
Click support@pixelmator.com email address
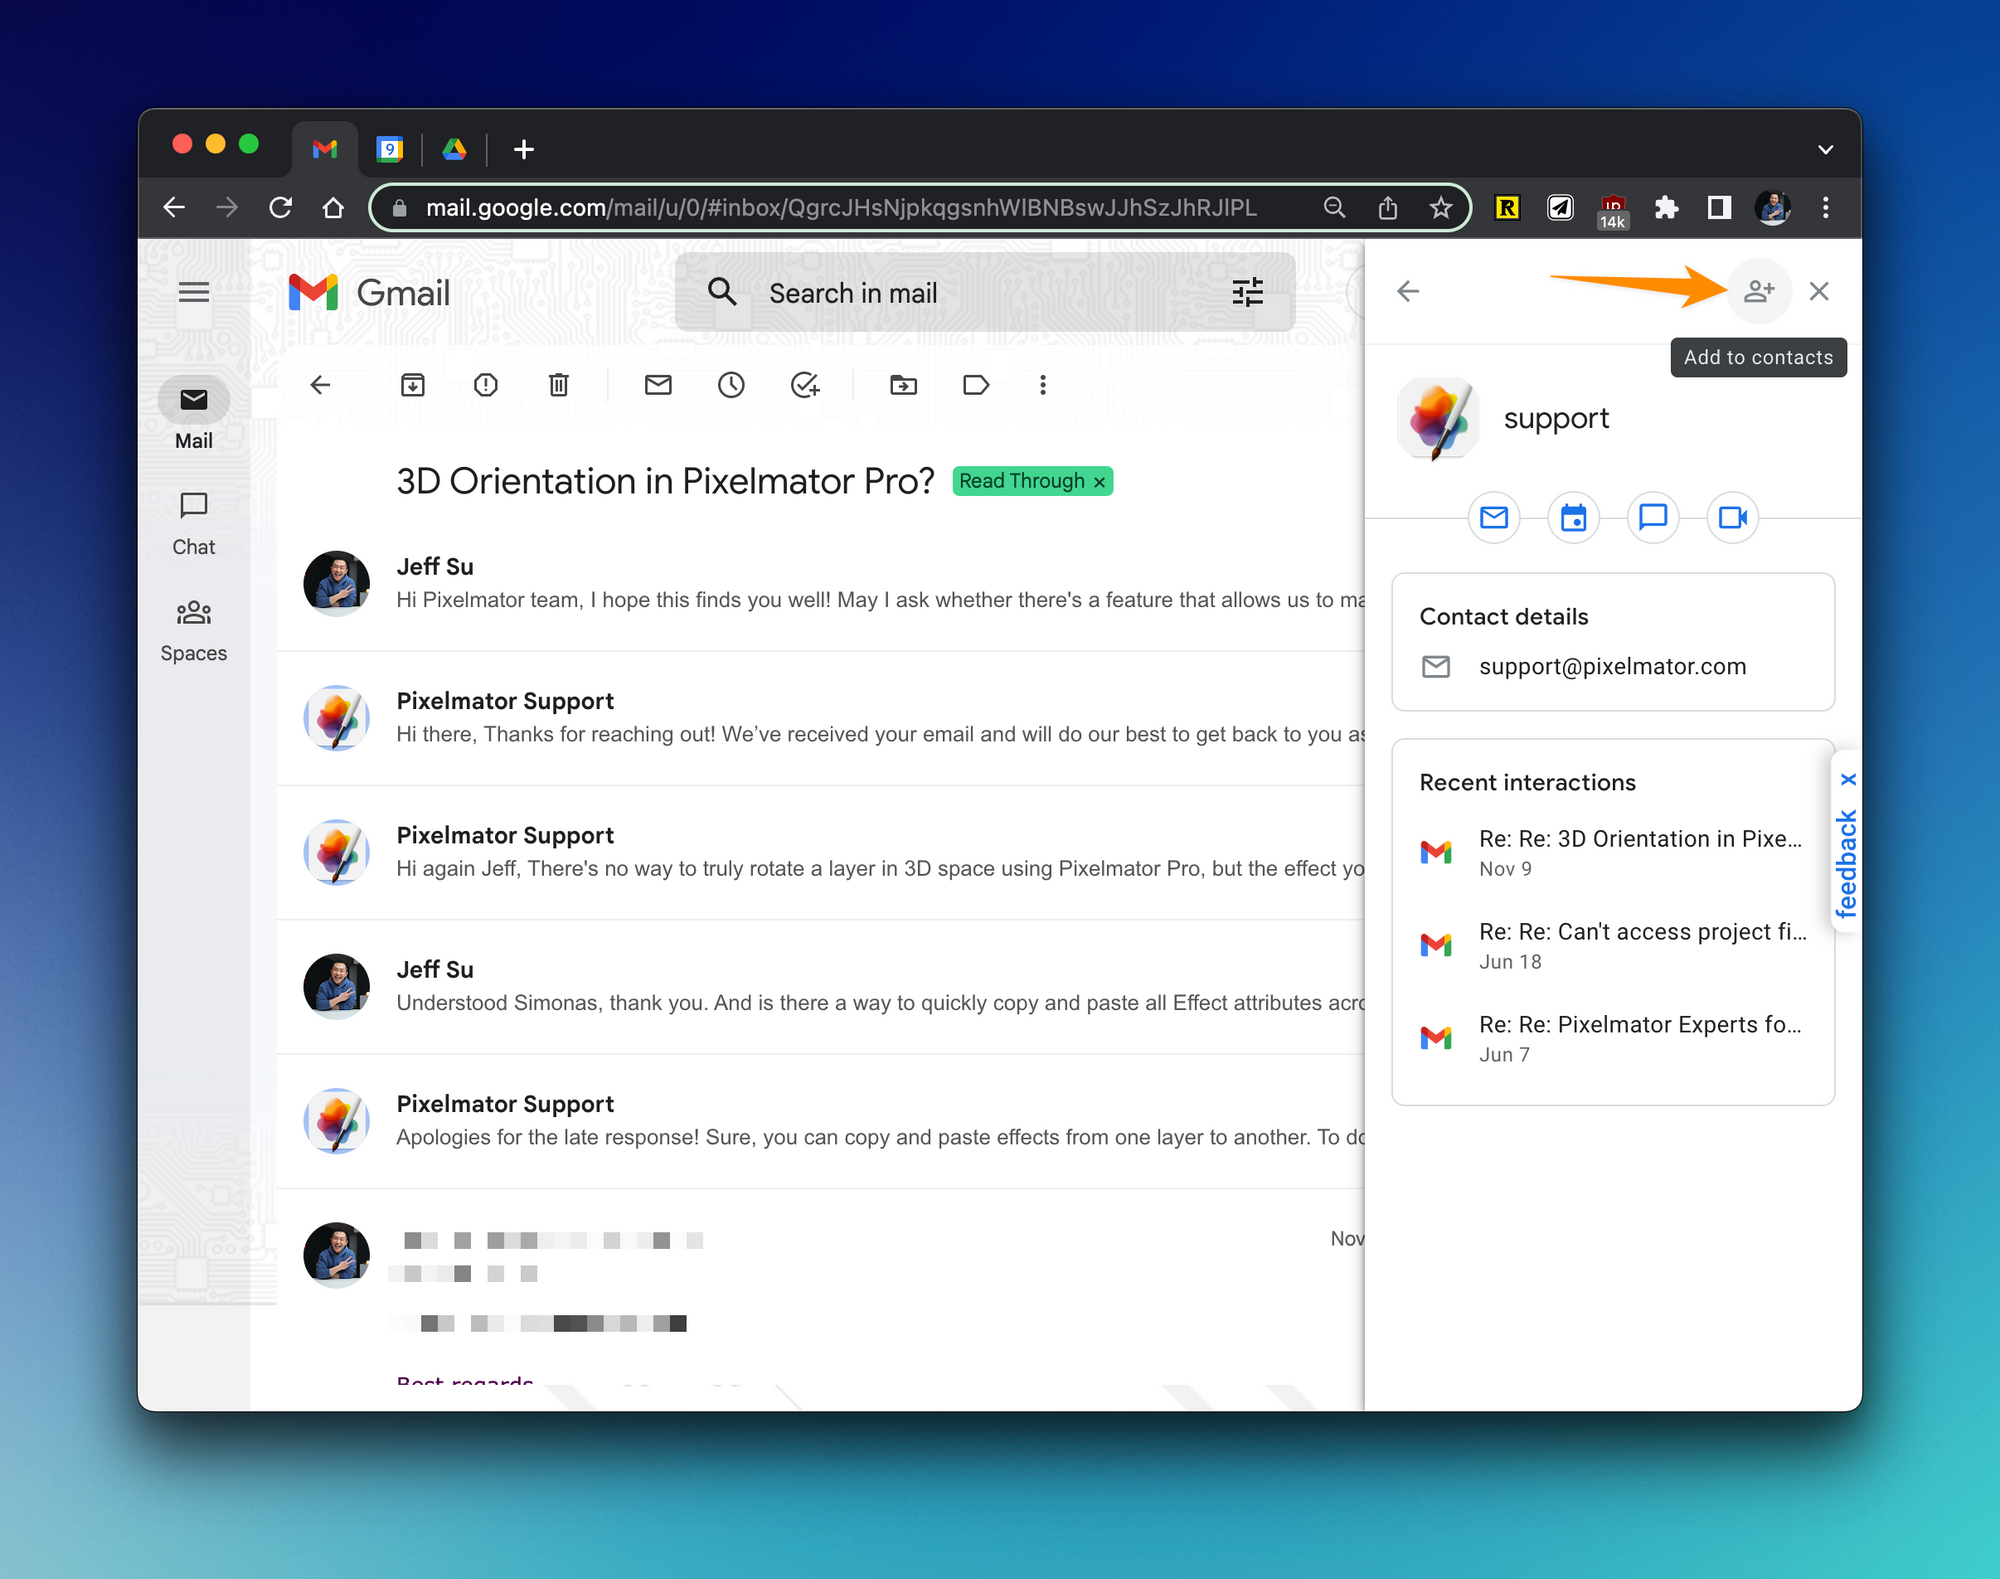point(1612,666)
